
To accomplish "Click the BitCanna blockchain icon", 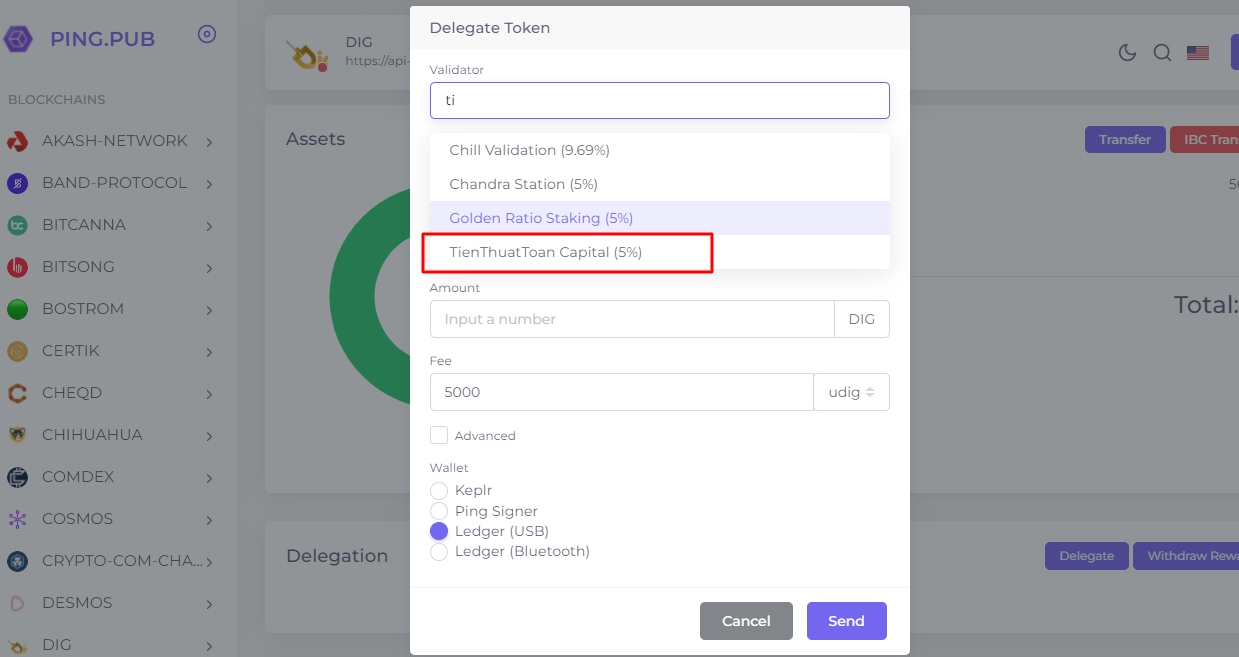I will (17, 225).
